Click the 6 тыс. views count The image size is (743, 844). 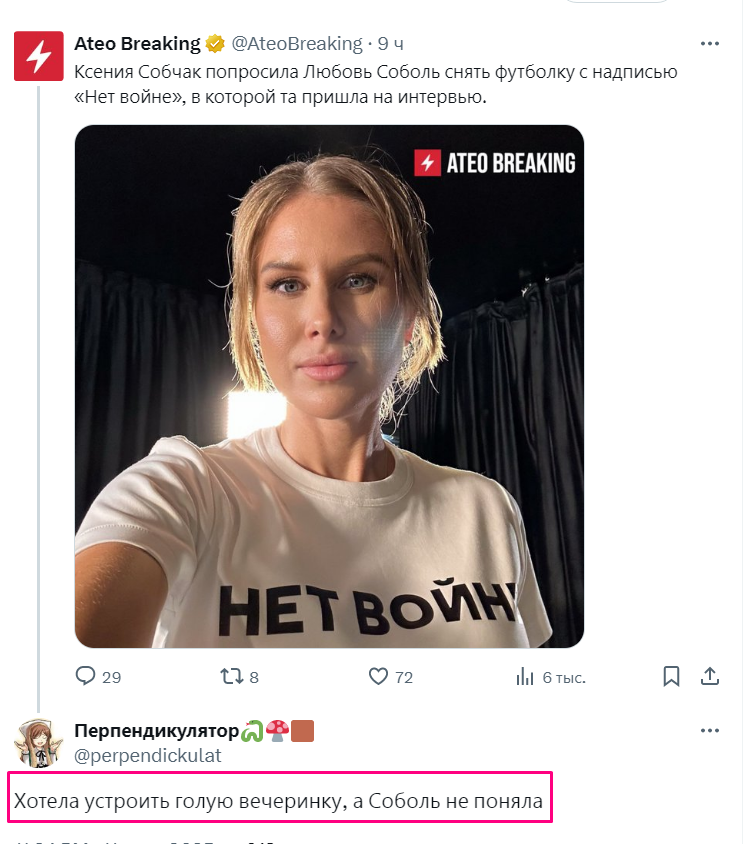tap(563, 677)
